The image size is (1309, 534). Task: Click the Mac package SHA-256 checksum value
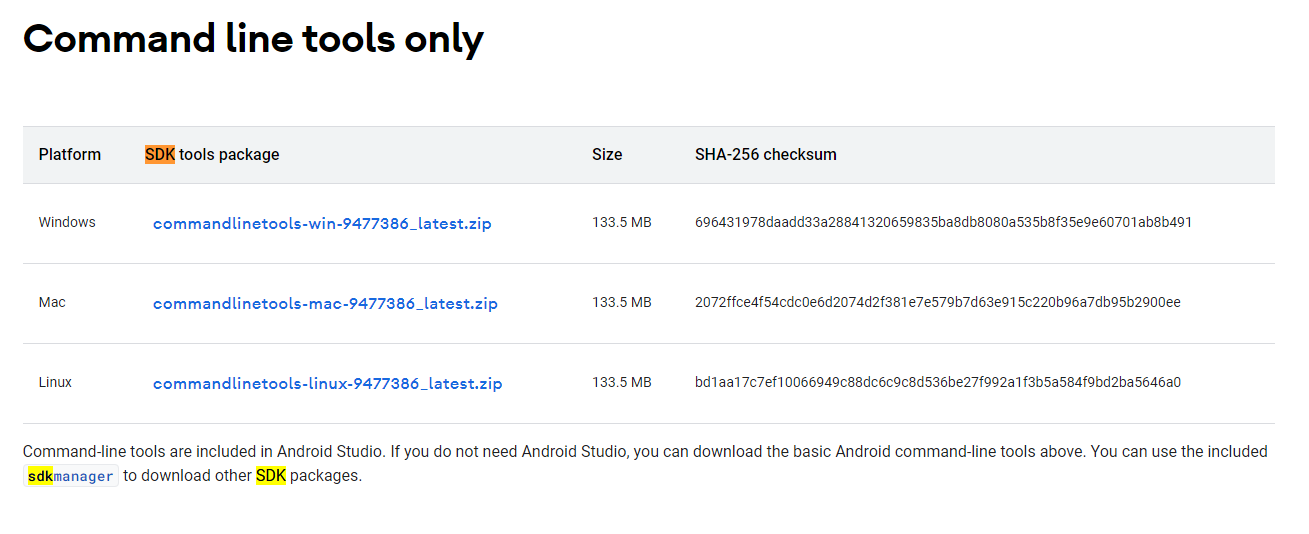938,303
